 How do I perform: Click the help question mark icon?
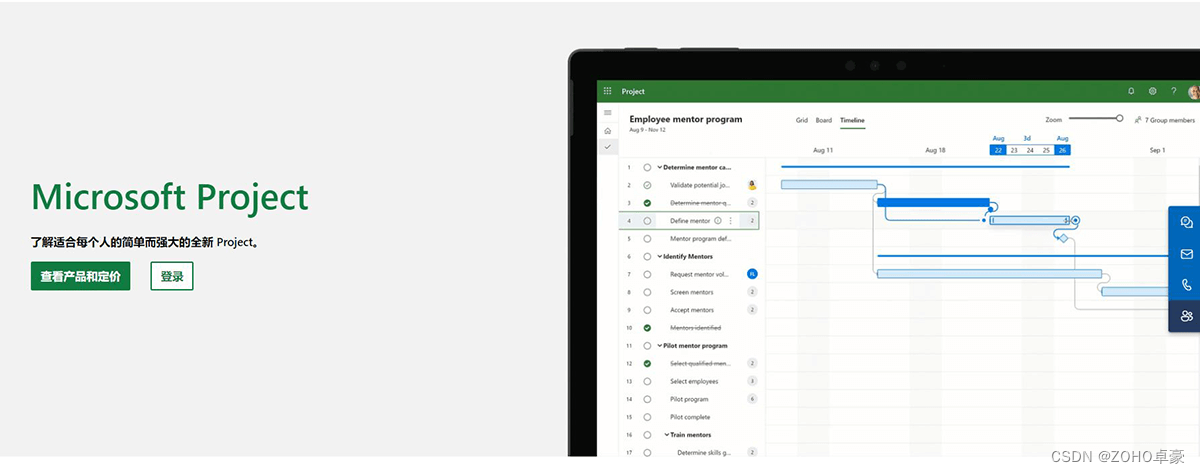coord(1174,91)
